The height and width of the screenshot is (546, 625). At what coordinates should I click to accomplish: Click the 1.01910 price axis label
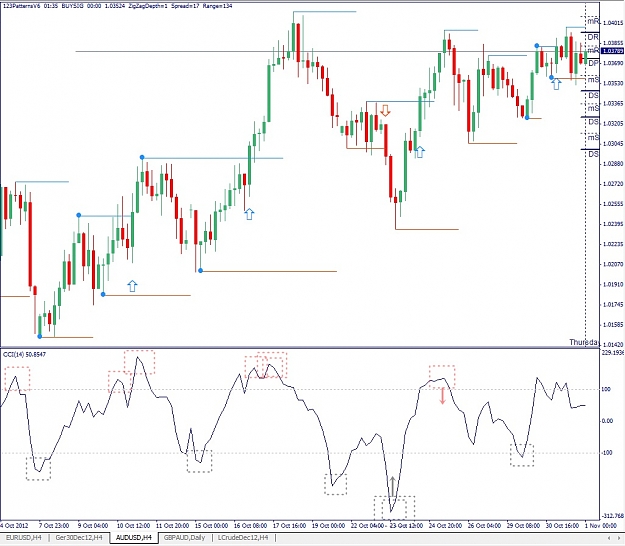coord(613,285)
